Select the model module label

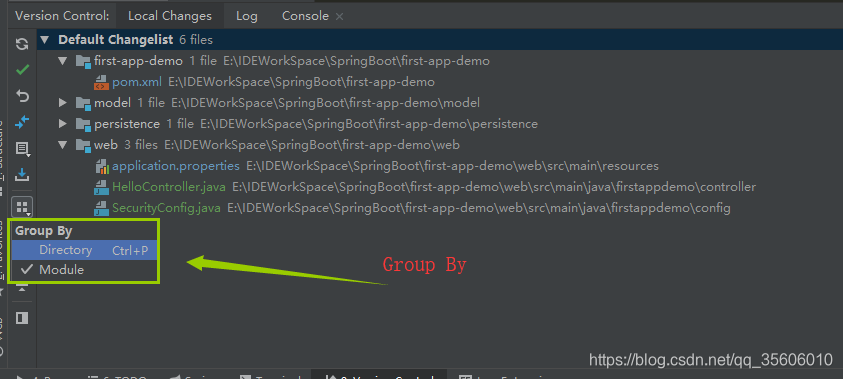click(112, 103)
